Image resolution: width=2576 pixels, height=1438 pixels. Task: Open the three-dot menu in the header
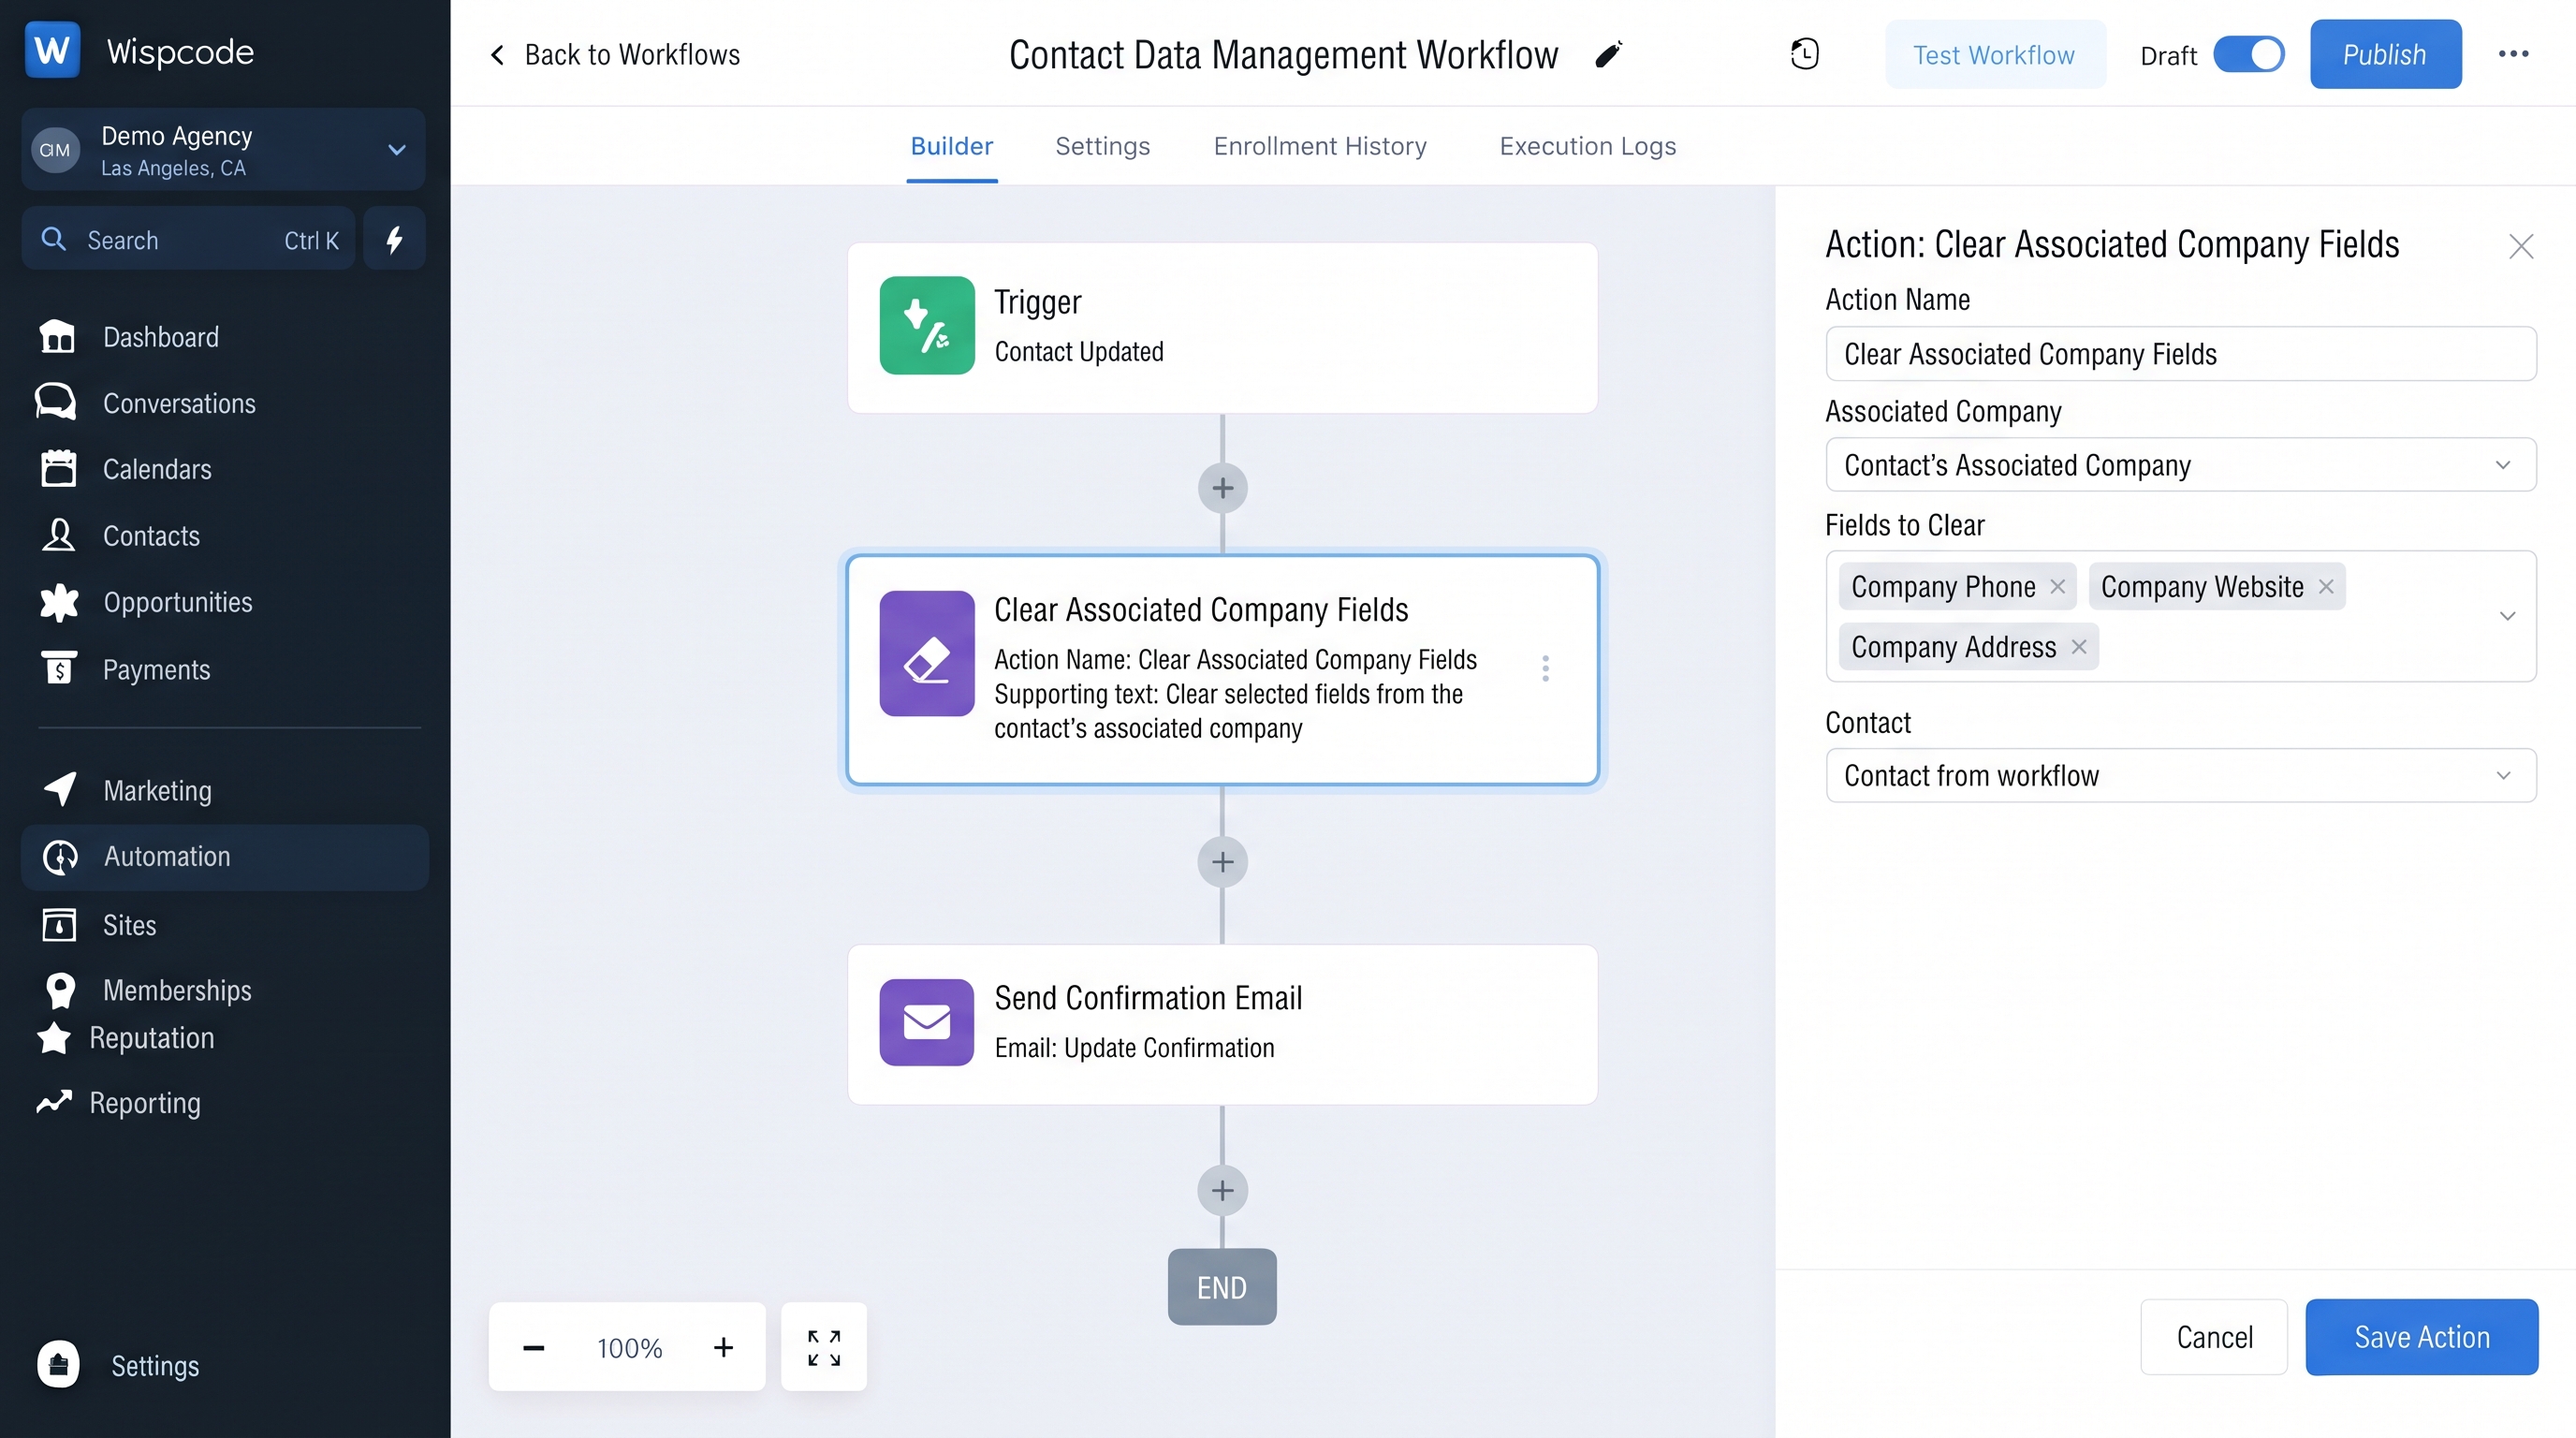pyautogui.click(x=2513, y=54)
